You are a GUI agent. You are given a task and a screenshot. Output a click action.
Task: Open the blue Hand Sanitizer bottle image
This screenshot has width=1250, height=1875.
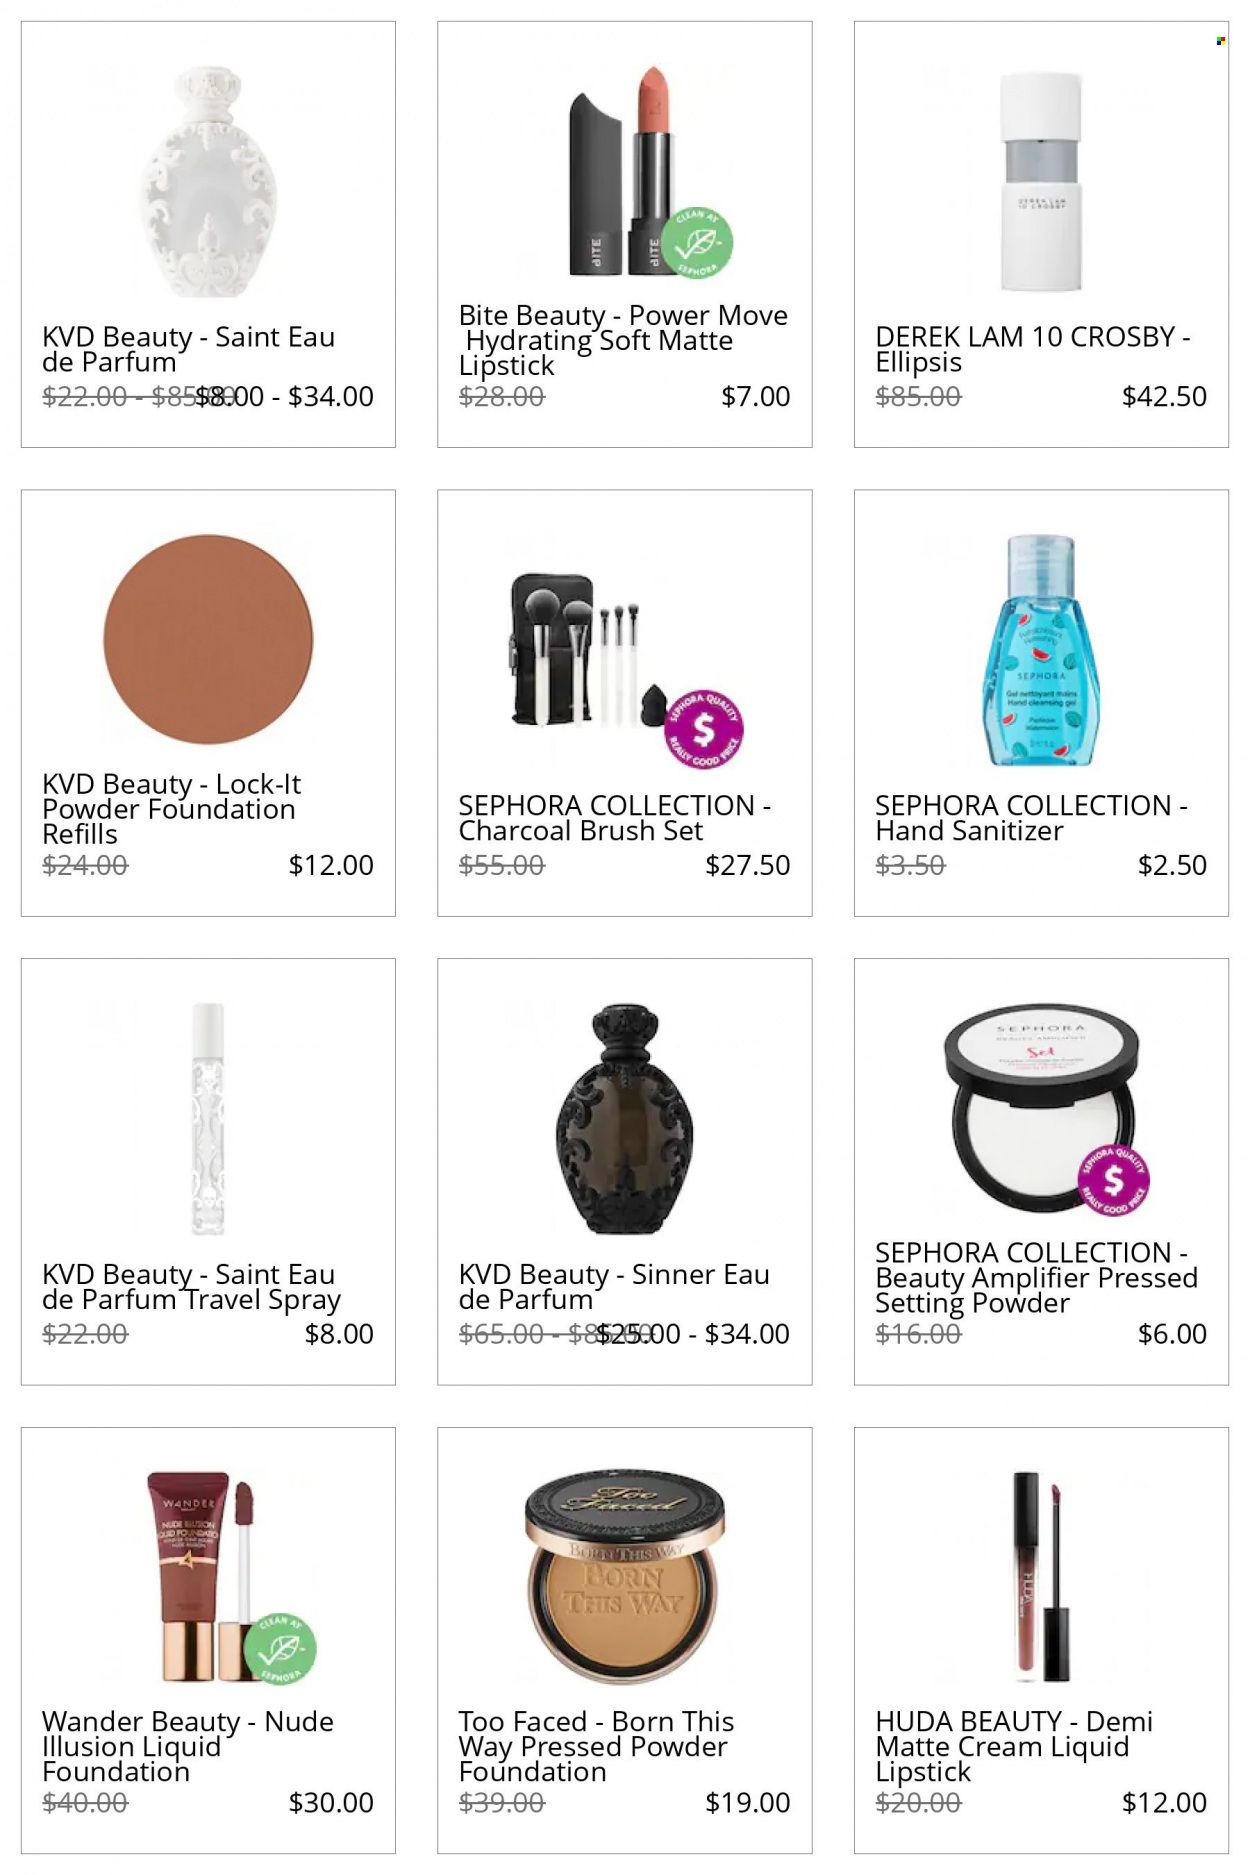[x=1041, y=650]
